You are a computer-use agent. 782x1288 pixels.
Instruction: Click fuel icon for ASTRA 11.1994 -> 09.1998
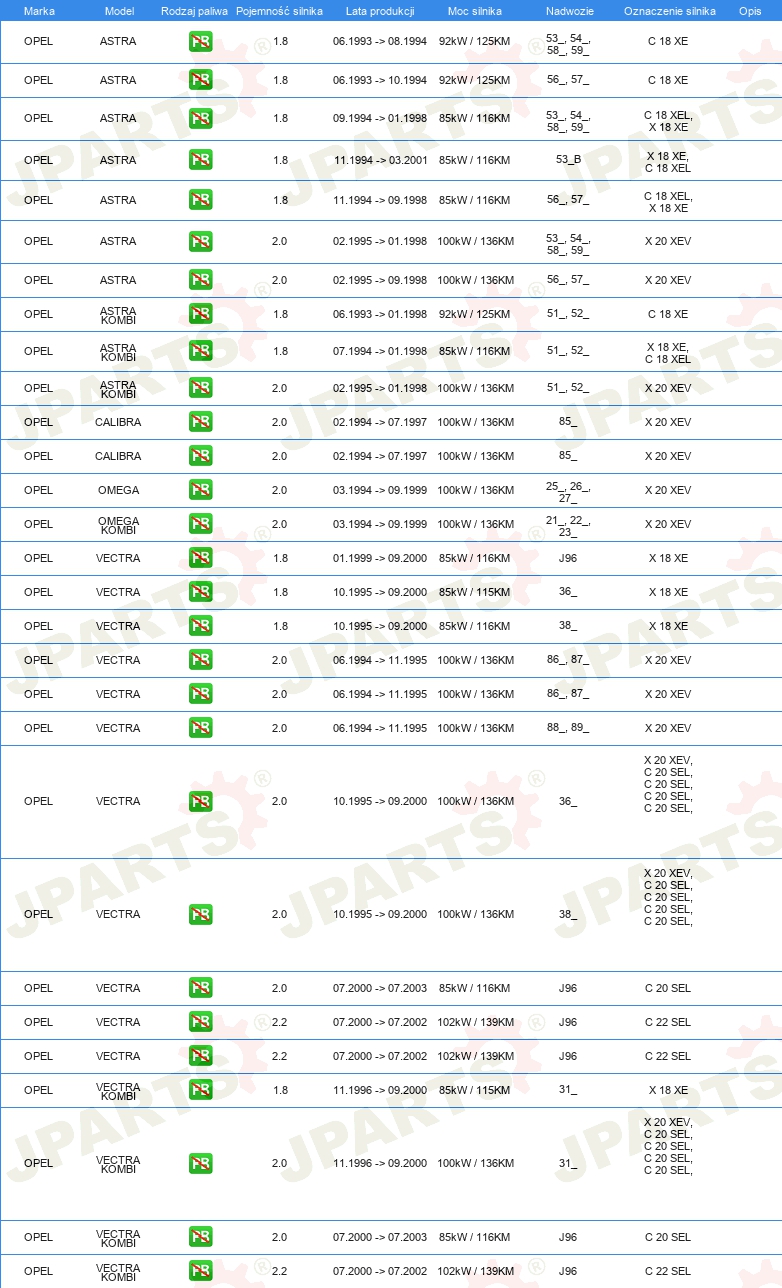click(x=201, y=200)
